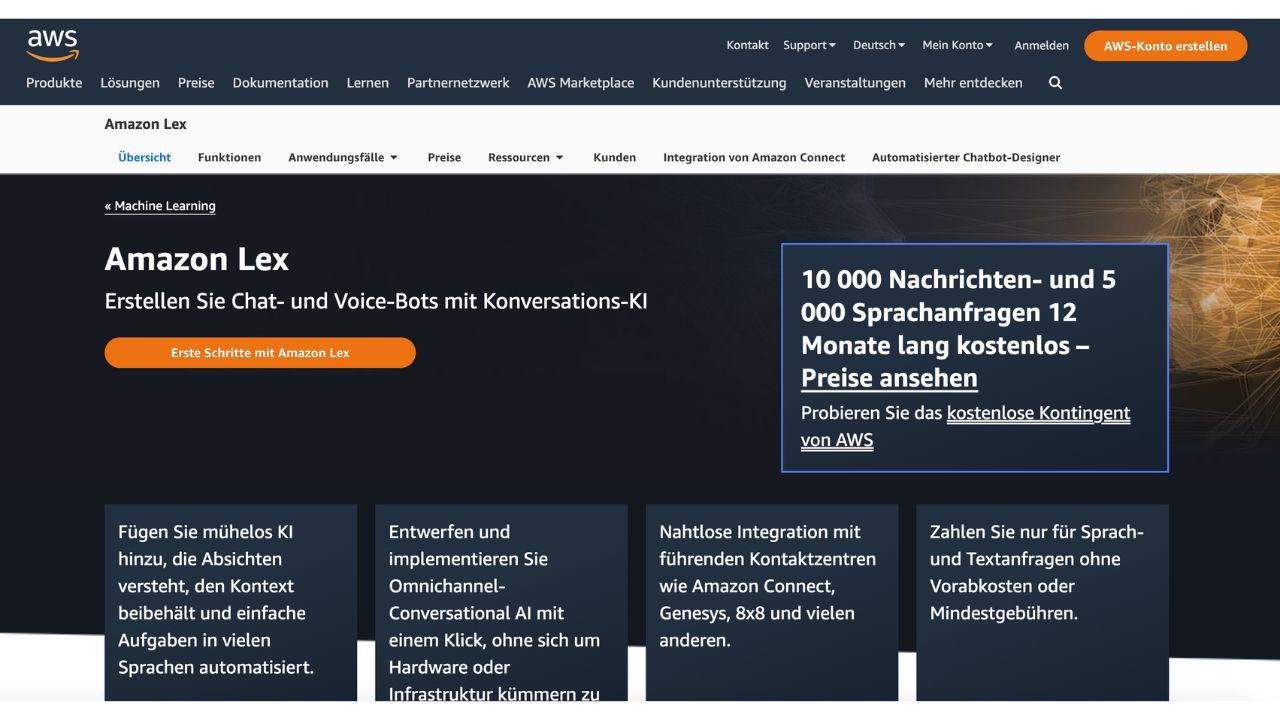Expand the Ressourcen menu
The width and height of the screenshot is (1280, 720).
525,157
